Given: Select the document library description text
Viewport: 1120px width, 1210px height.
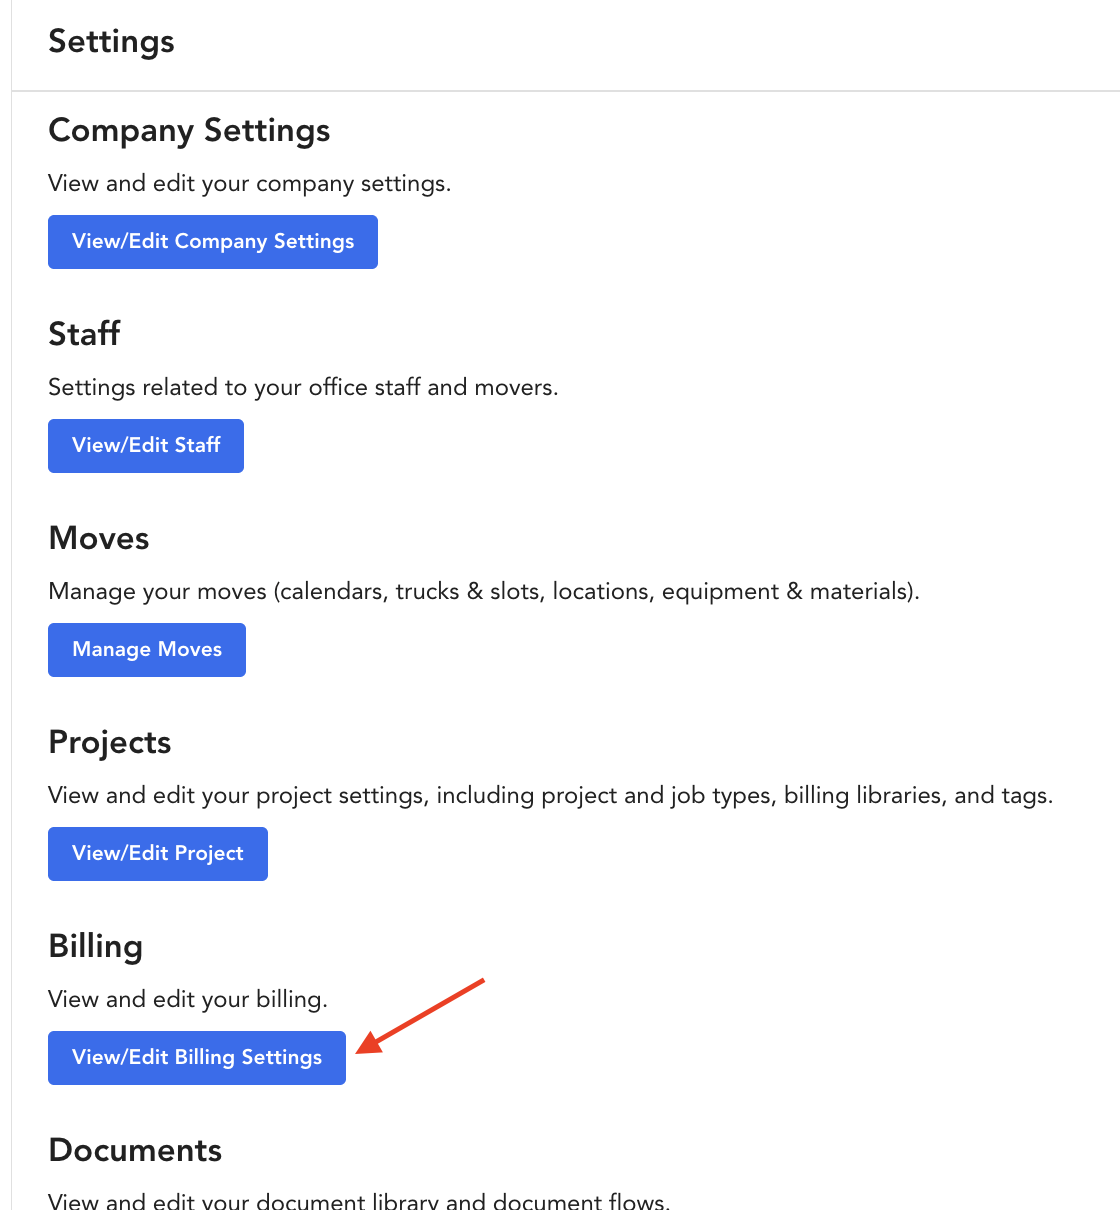Looking at the screenshot, I should [x=359, y=1200].
